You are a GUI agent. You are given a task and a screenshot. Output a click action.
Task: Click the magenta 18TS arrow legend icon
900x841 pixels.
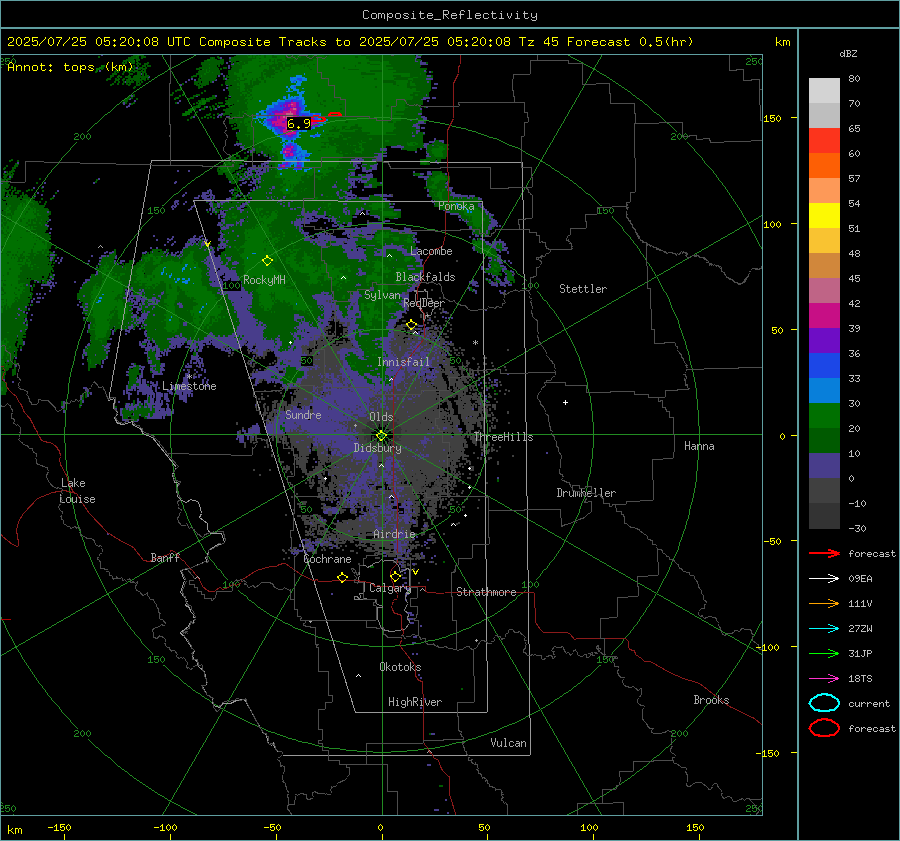(824, 679)
